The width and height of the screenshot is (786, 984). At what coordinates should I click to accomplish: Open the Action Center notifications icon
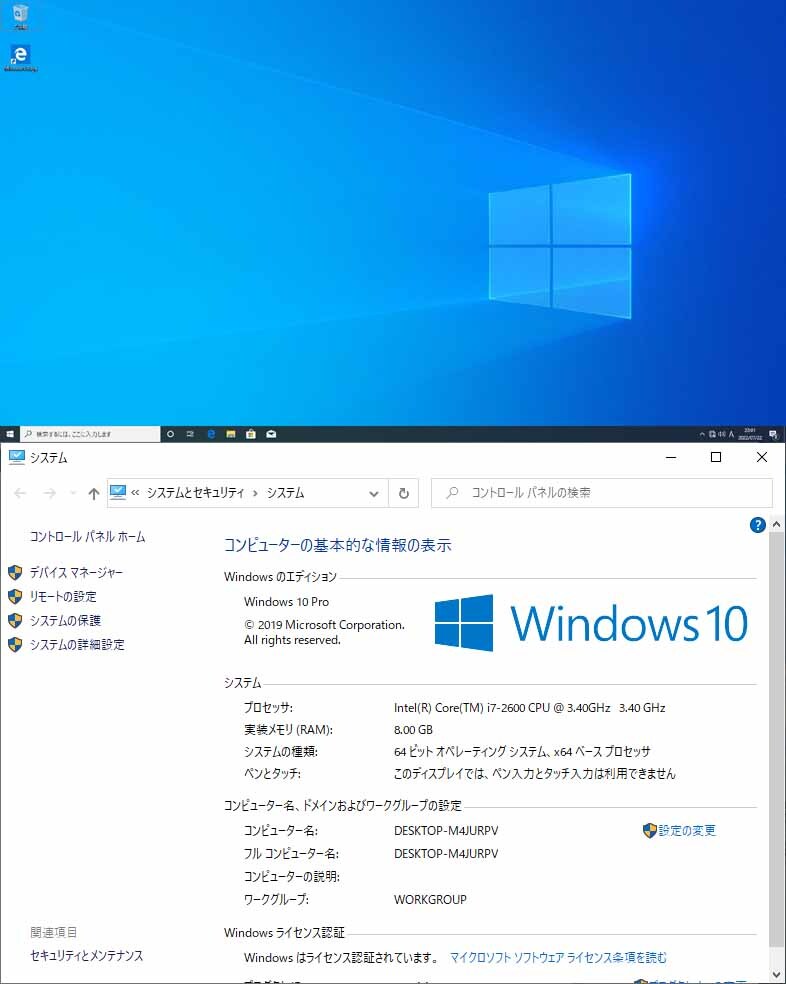pos(773,434)
